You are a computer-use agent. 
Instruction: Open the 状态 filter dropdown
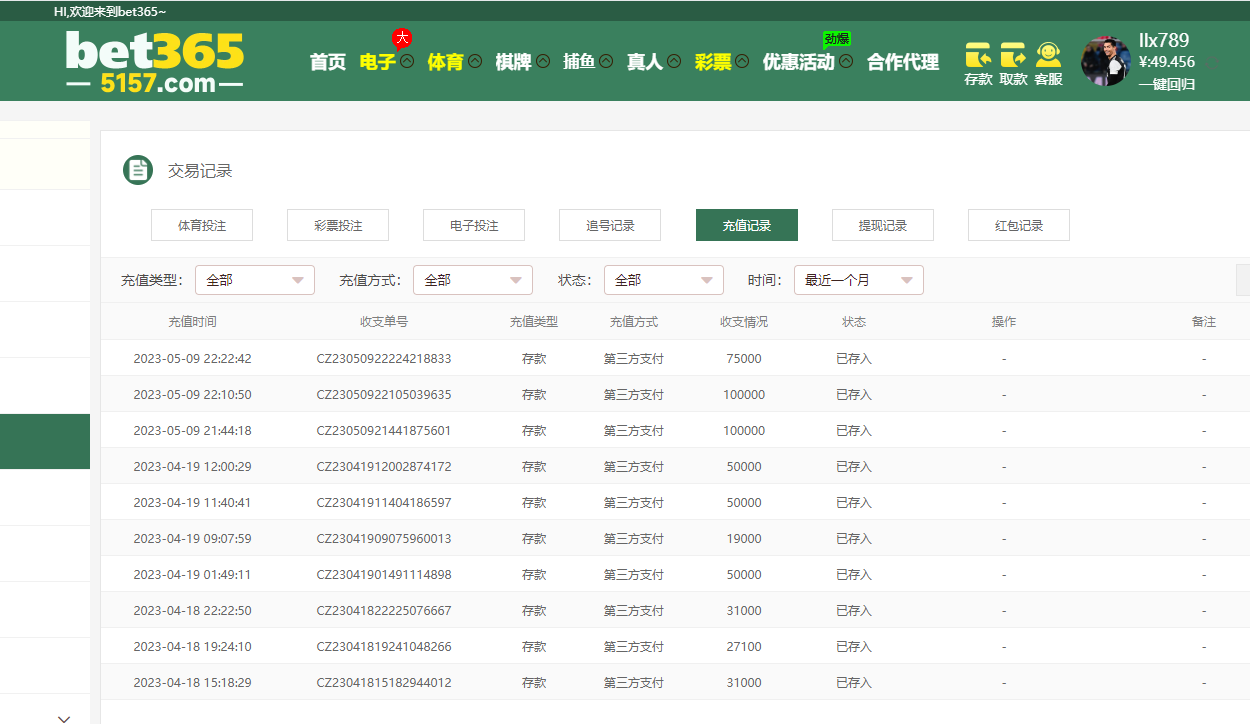pos(664,280)
